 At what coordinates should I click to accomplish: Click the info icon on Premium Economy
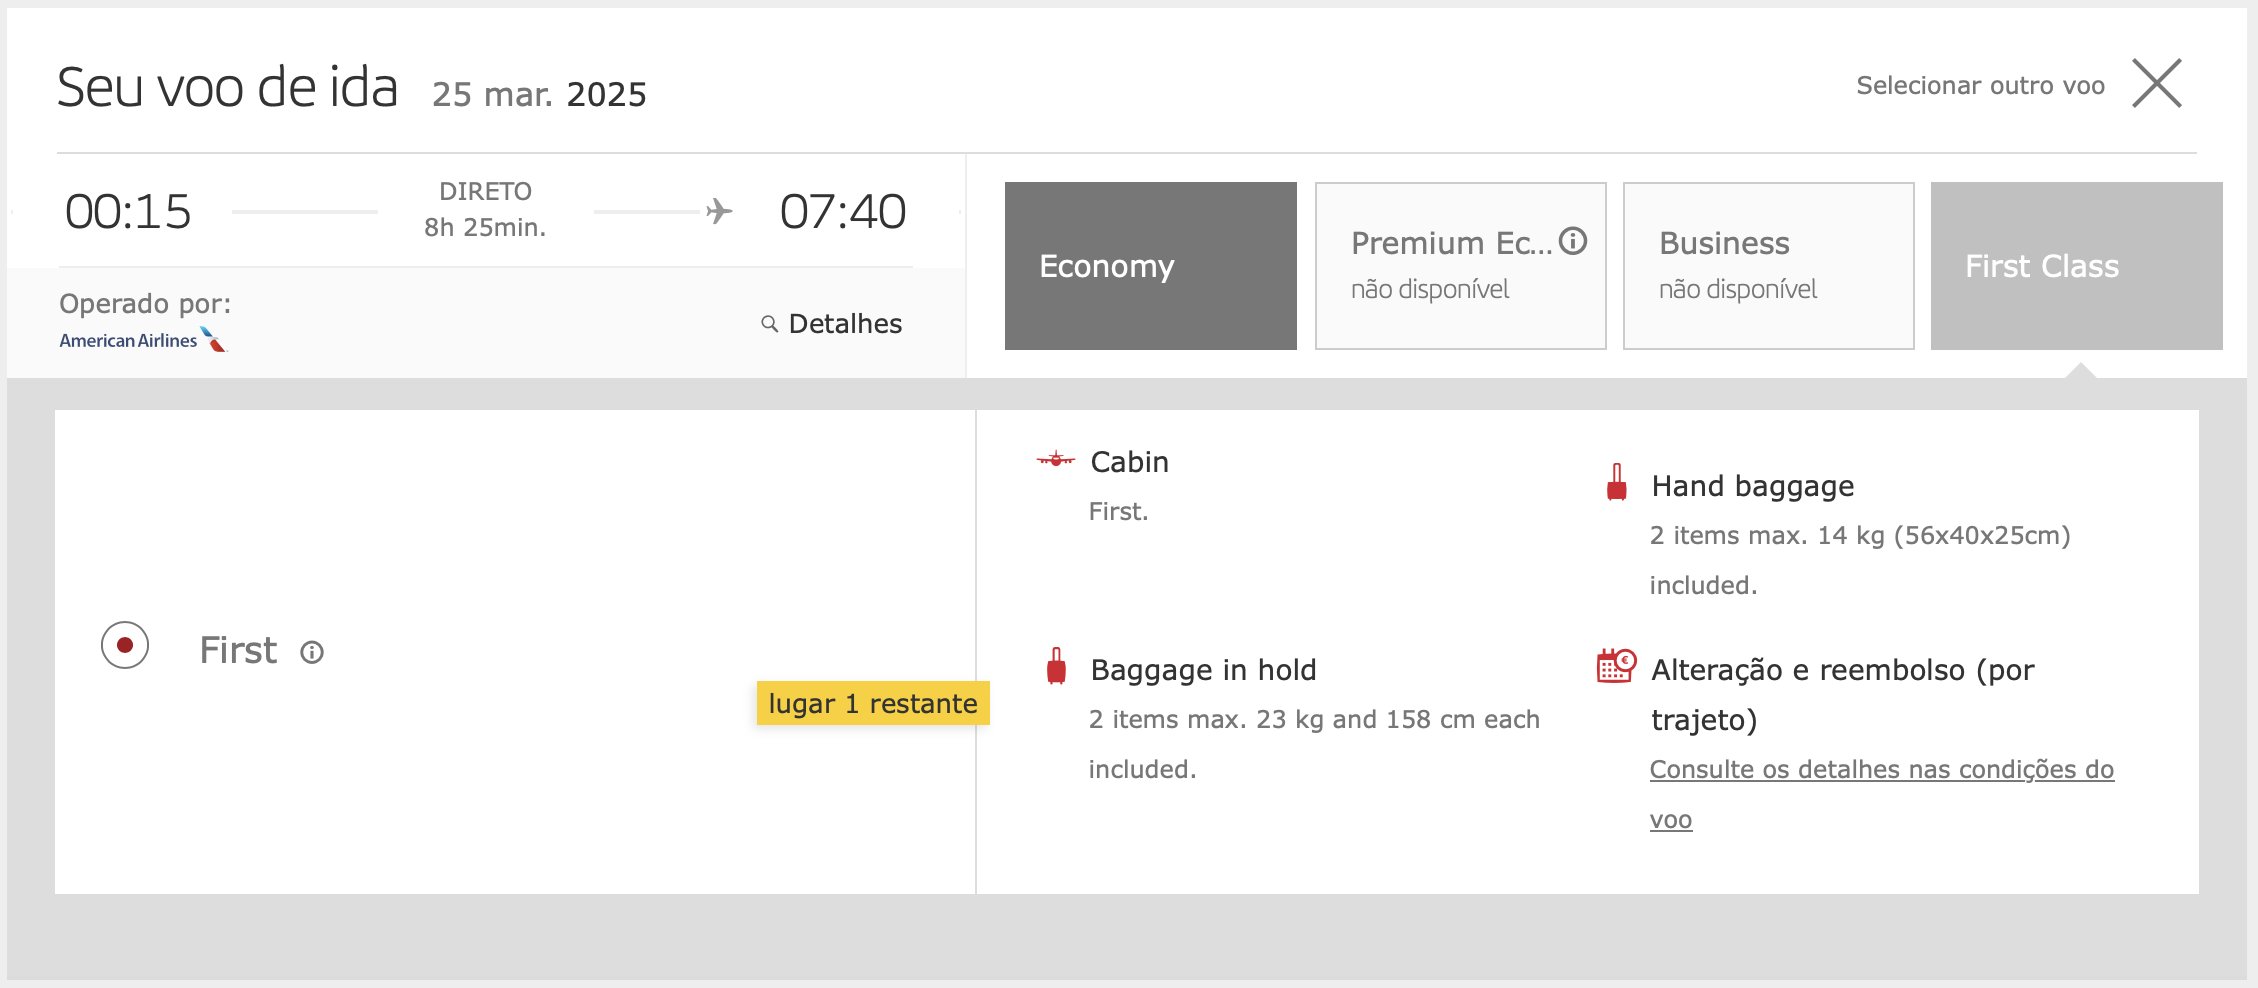click(1573, 241)
